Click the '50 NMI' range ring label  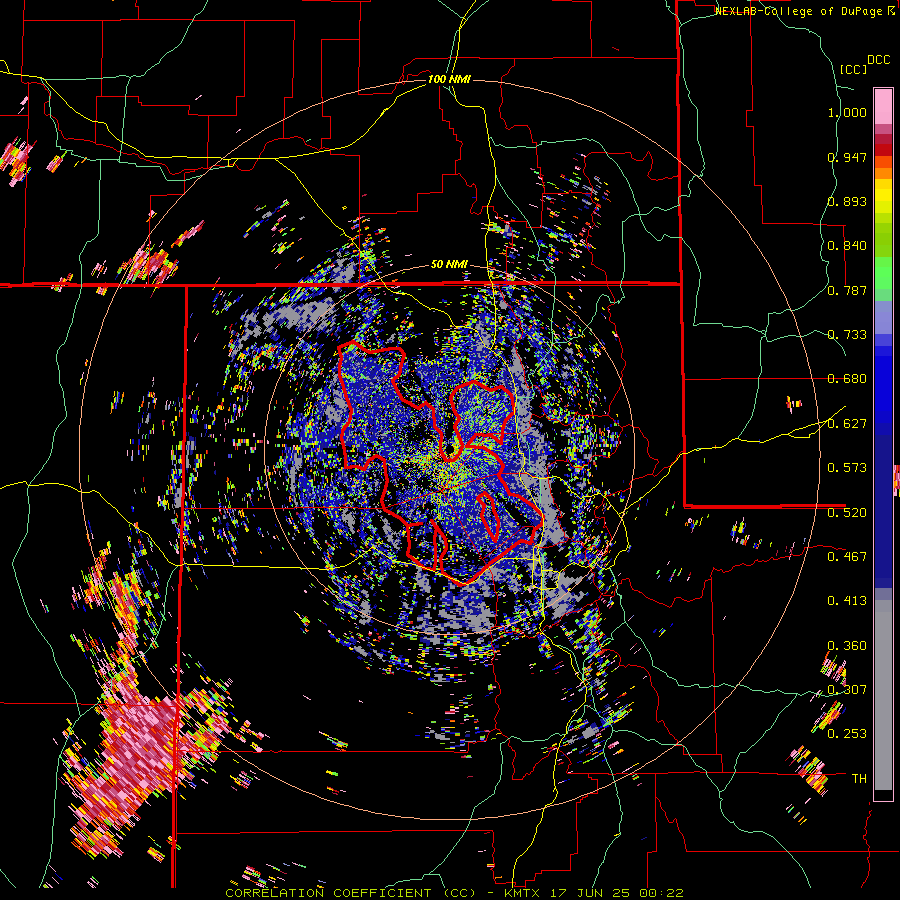click(449, 264)
